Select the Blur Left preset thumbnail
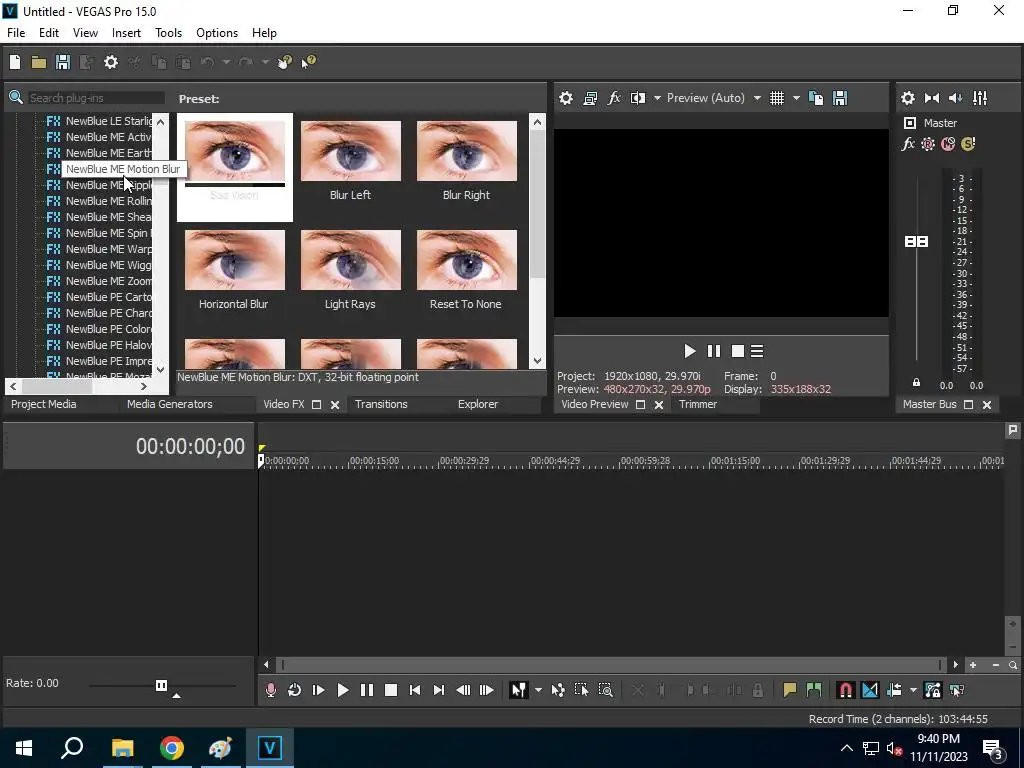Viewport: 1024px width, 768px height. click(351, 151)
